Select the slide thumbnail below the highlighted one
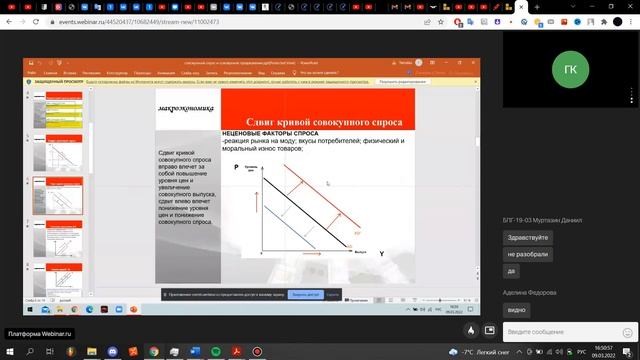 58,239
